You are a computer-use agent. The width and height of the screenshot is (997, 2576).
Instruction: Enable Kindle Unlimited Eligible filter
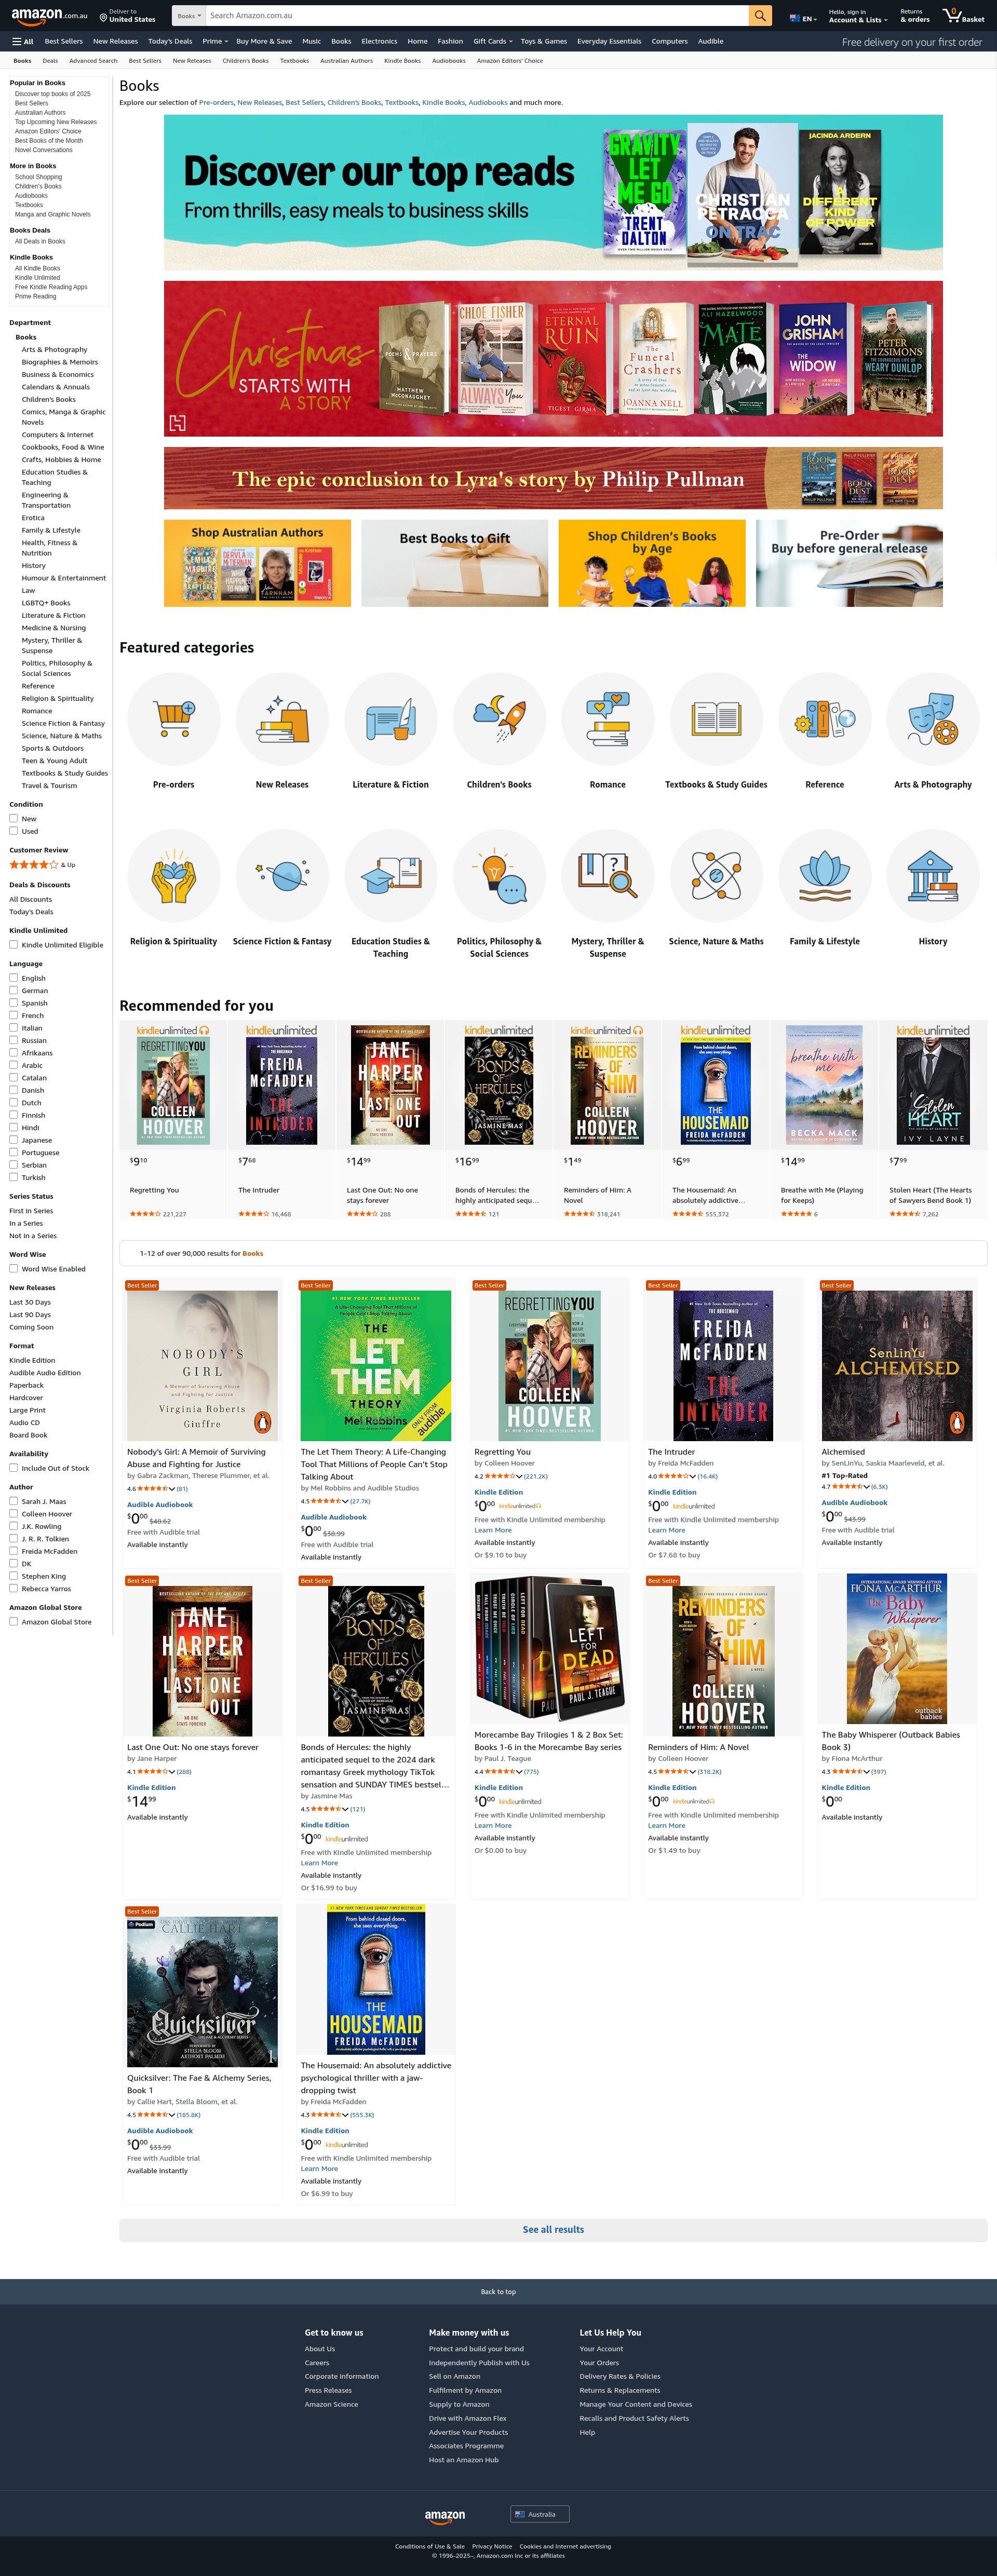pyautogui.click(x=14, y=944)
